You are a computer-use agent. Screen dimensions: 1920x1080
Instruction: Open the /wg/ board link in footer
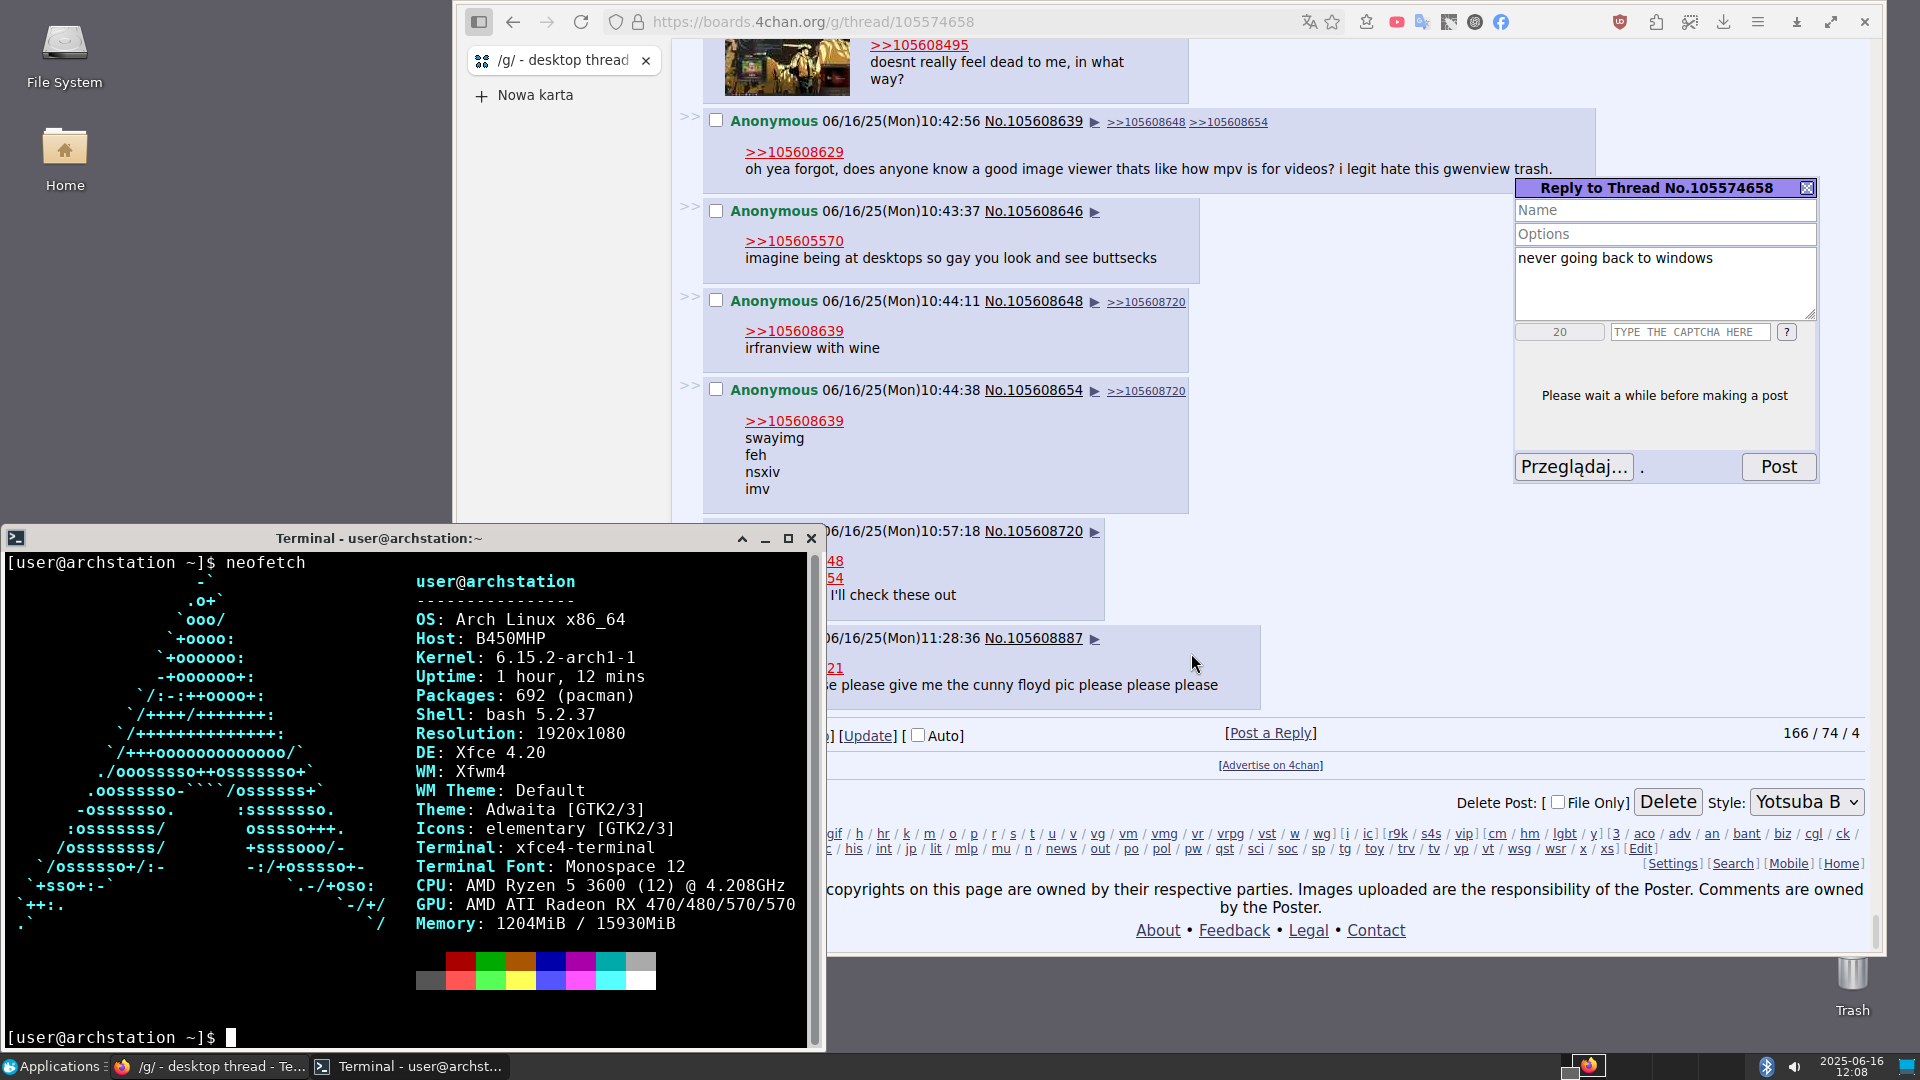coord(1321,834)
